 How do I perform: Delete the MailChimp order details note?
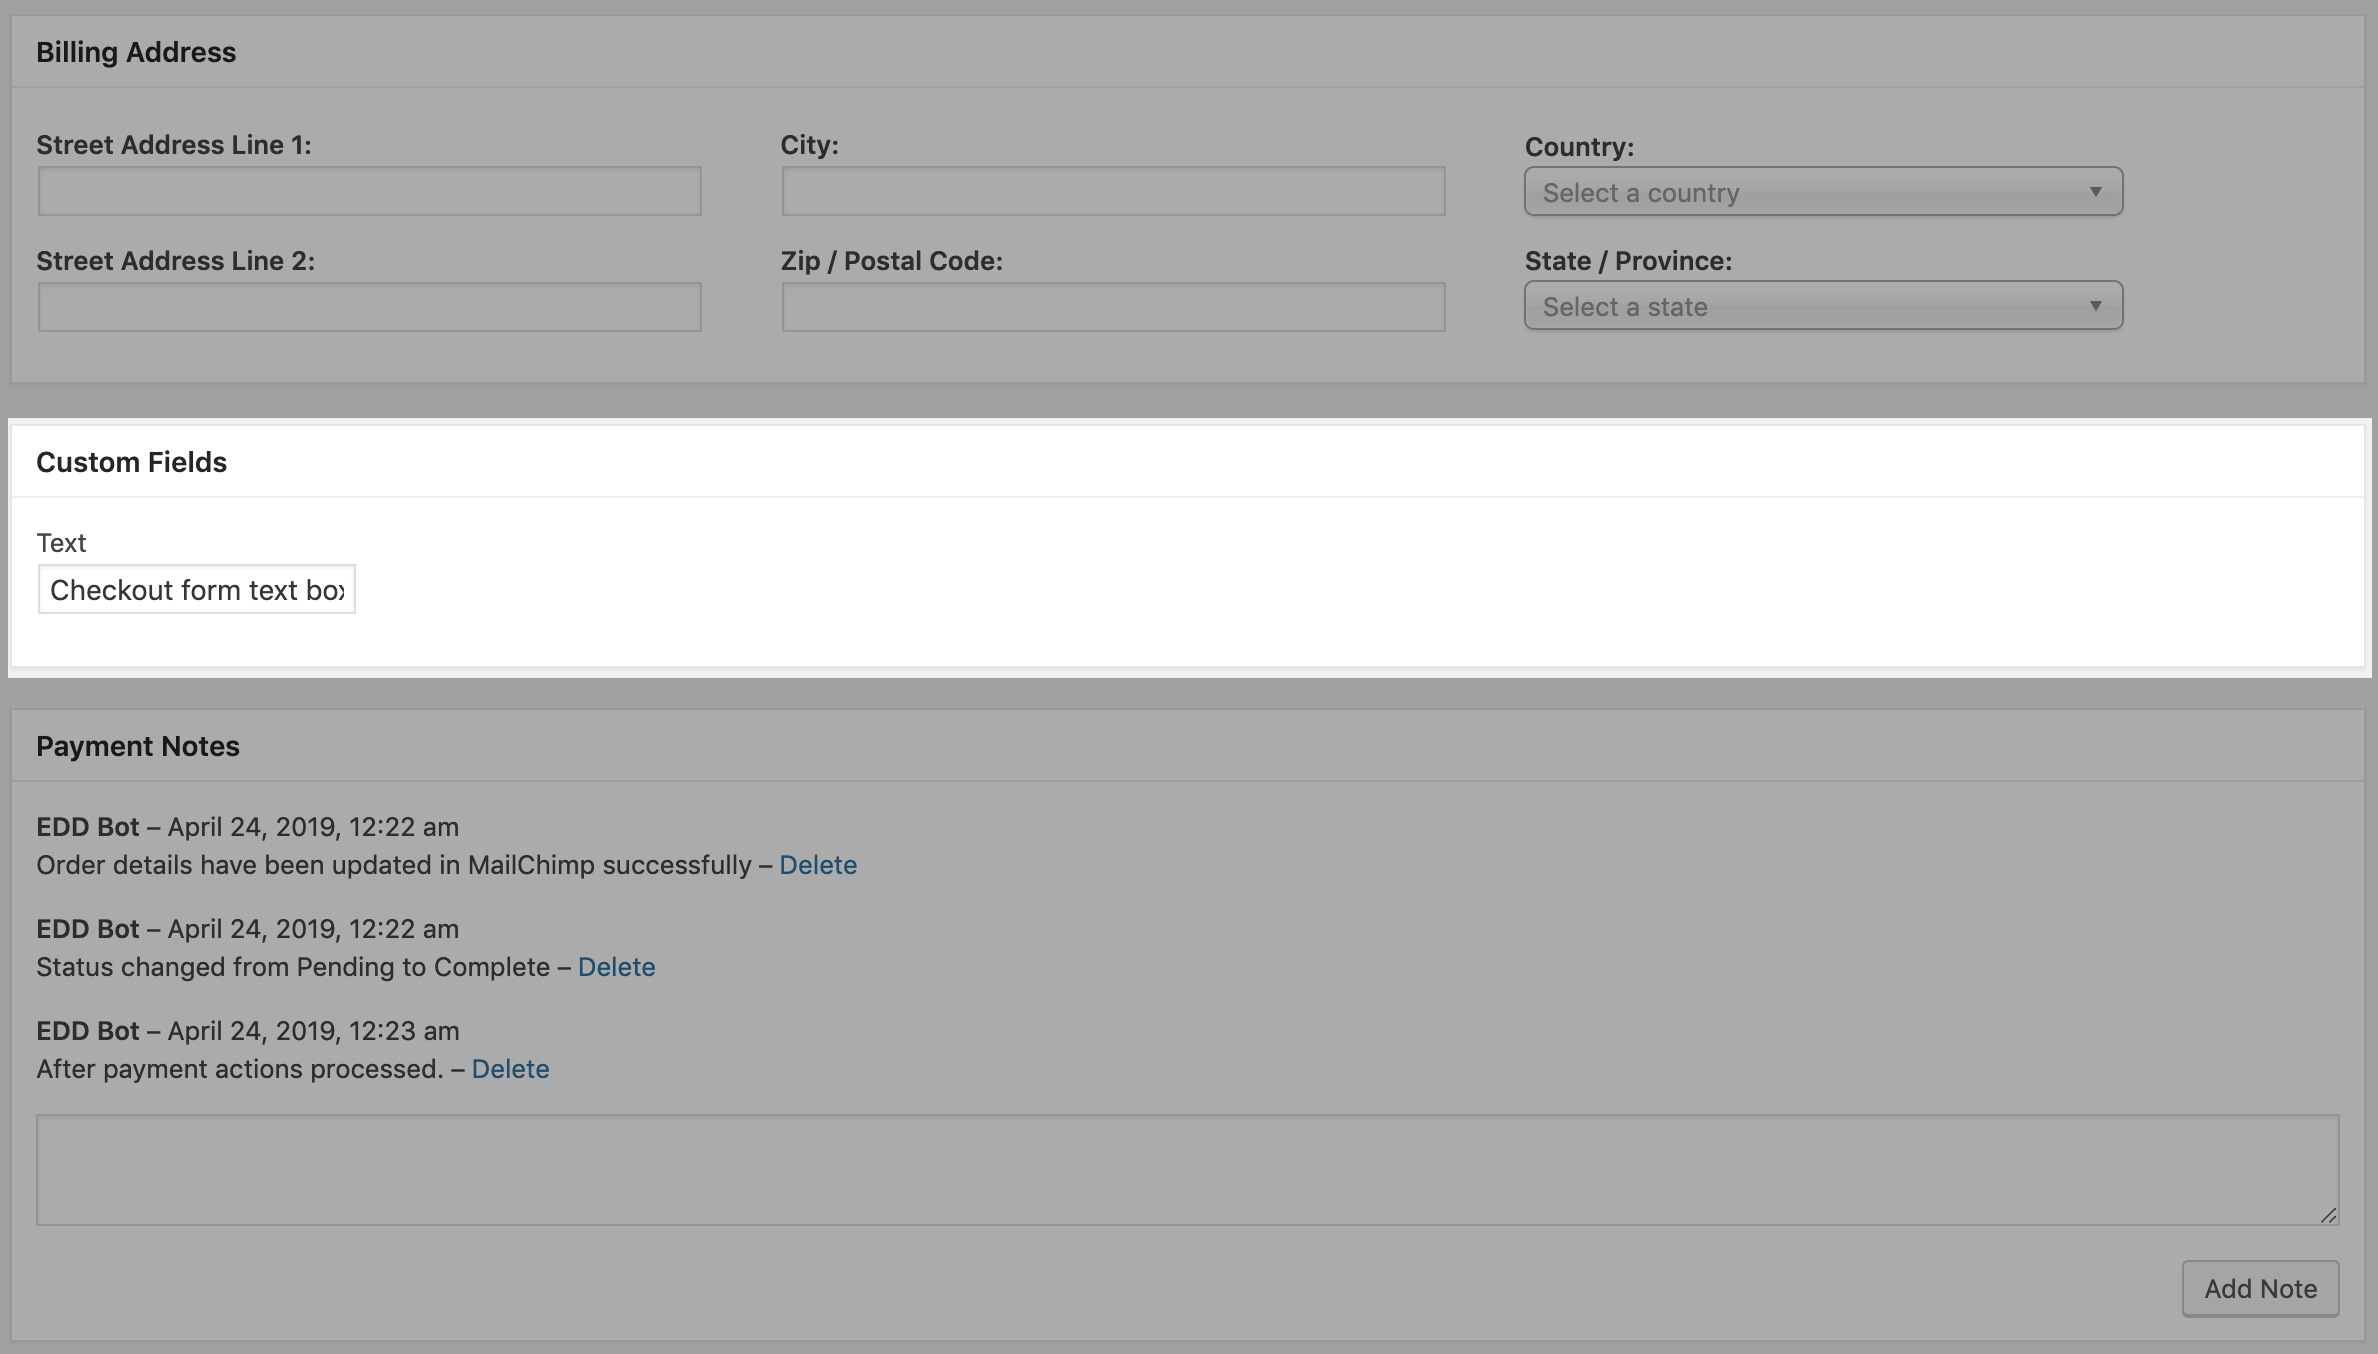(818, 865)
